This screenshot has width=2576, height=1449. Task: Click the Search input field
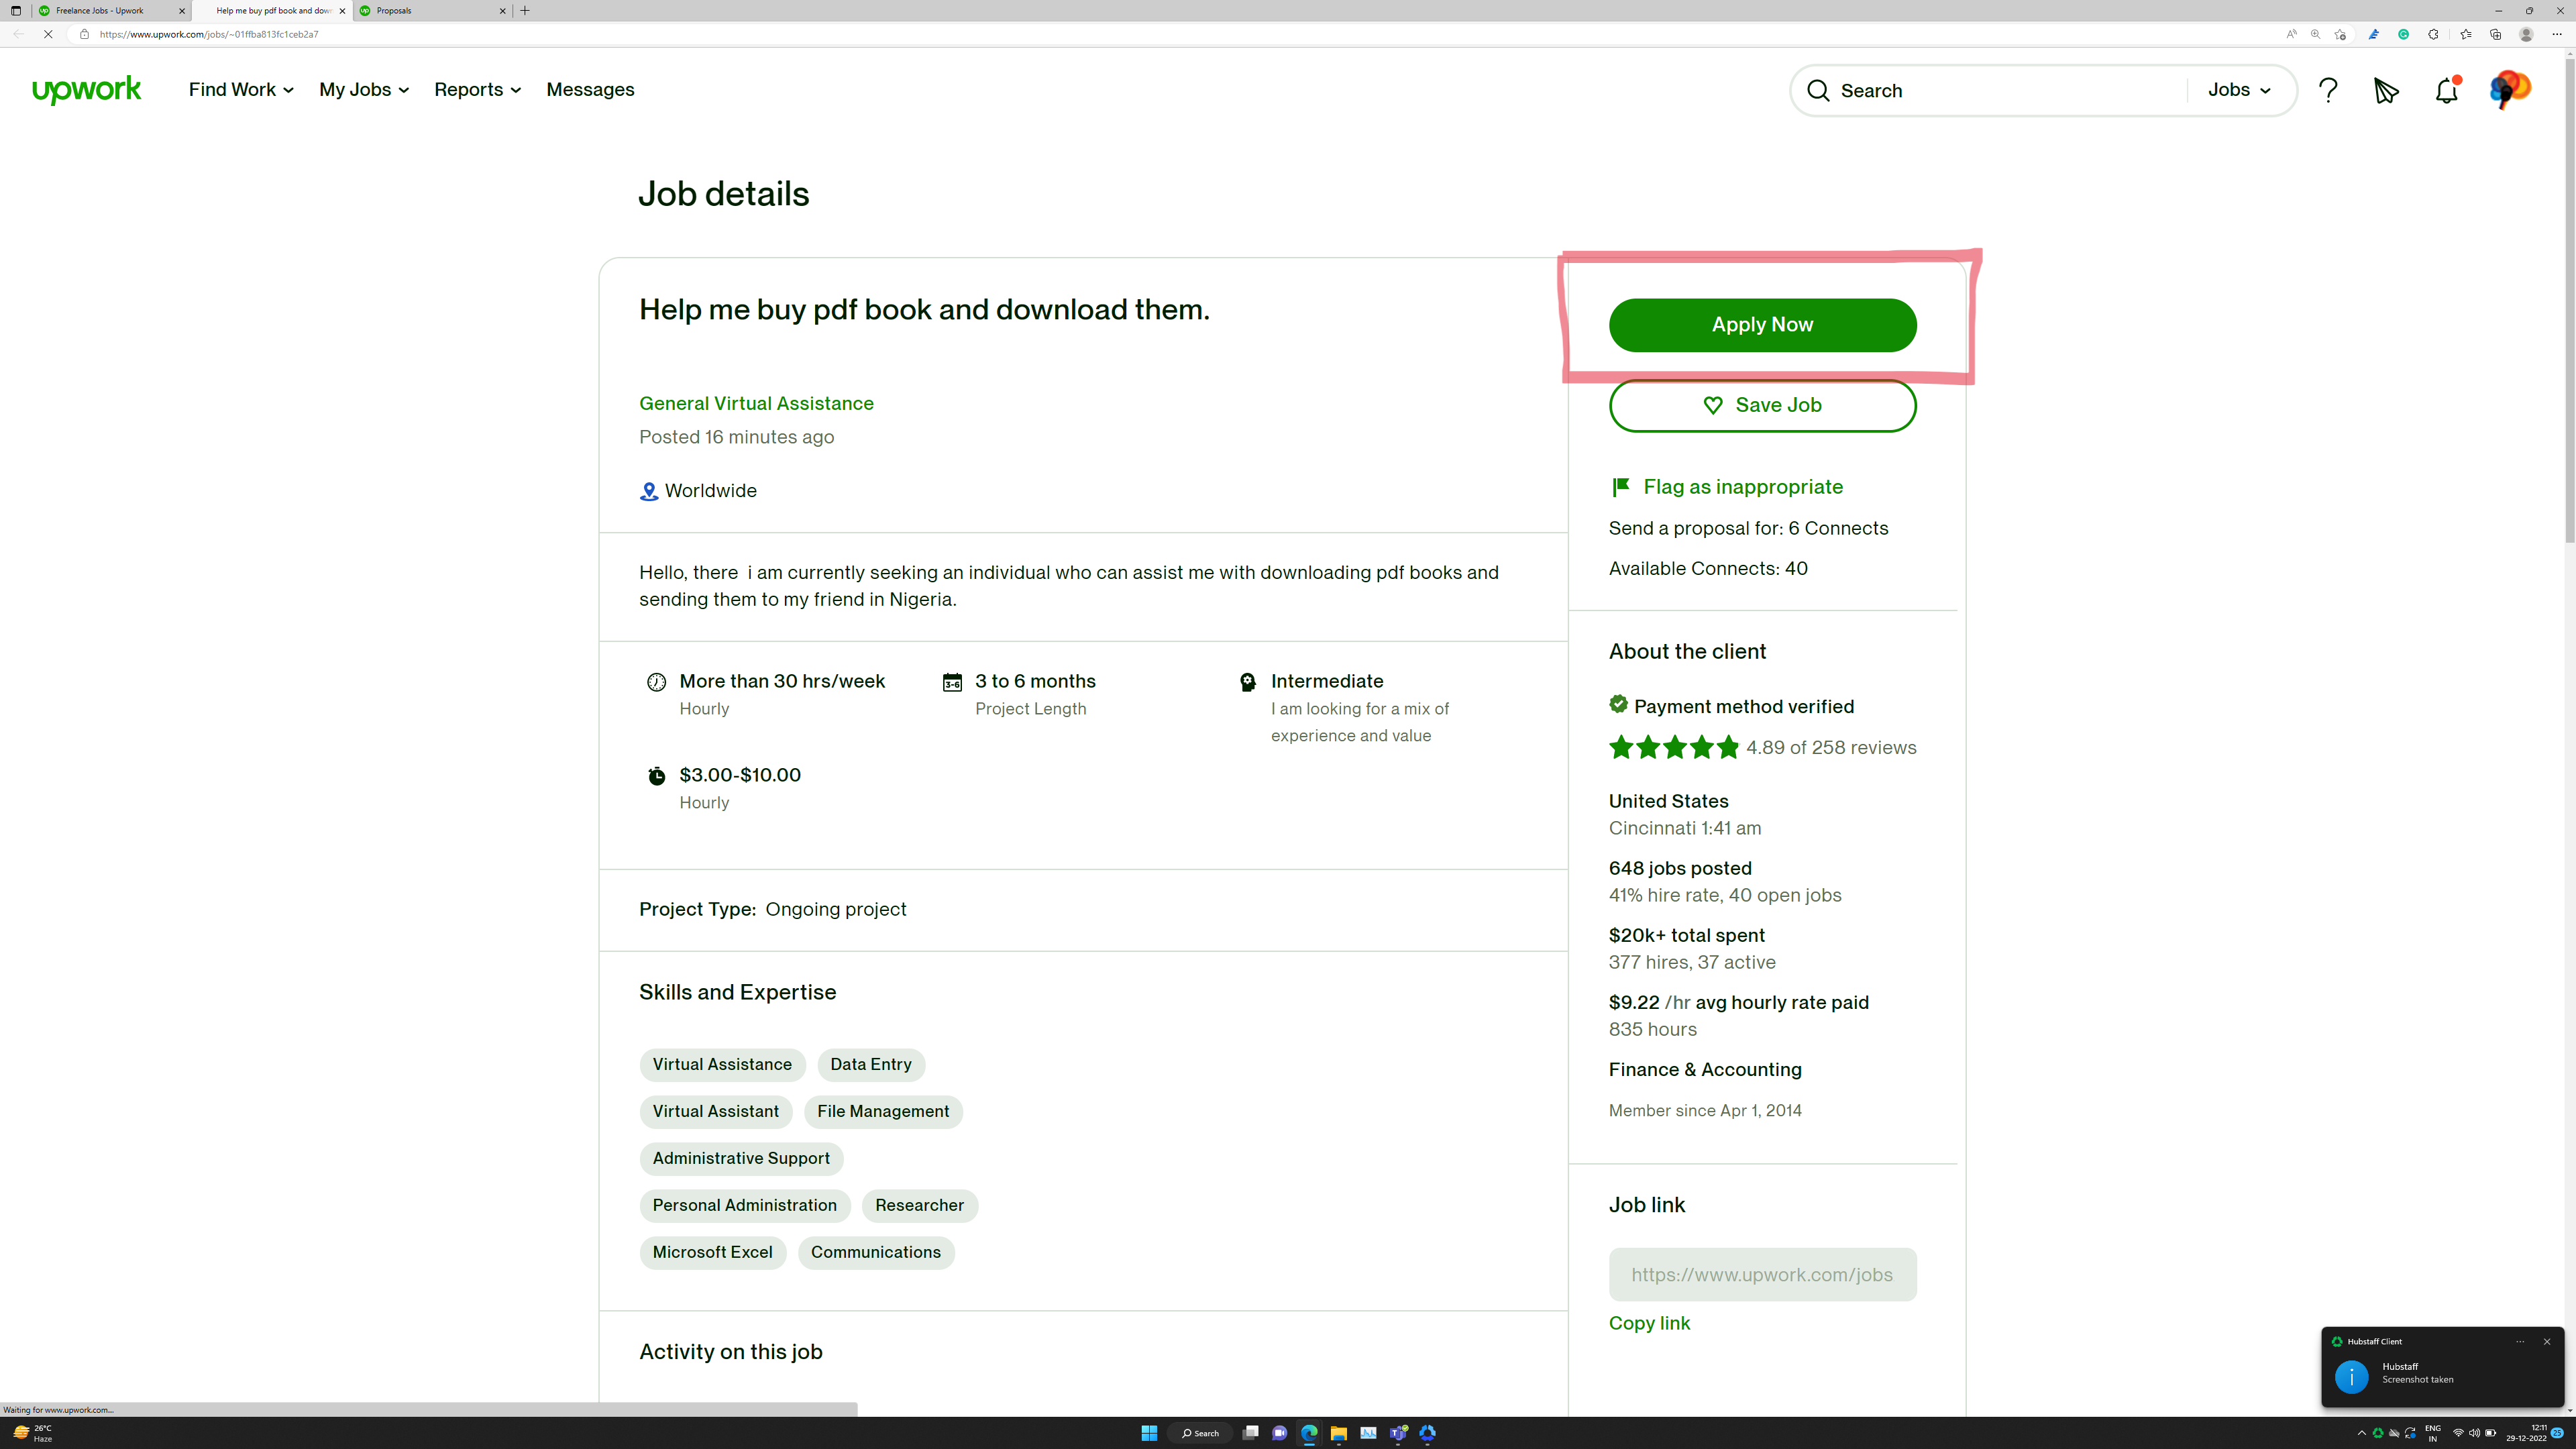(2010, 91)
